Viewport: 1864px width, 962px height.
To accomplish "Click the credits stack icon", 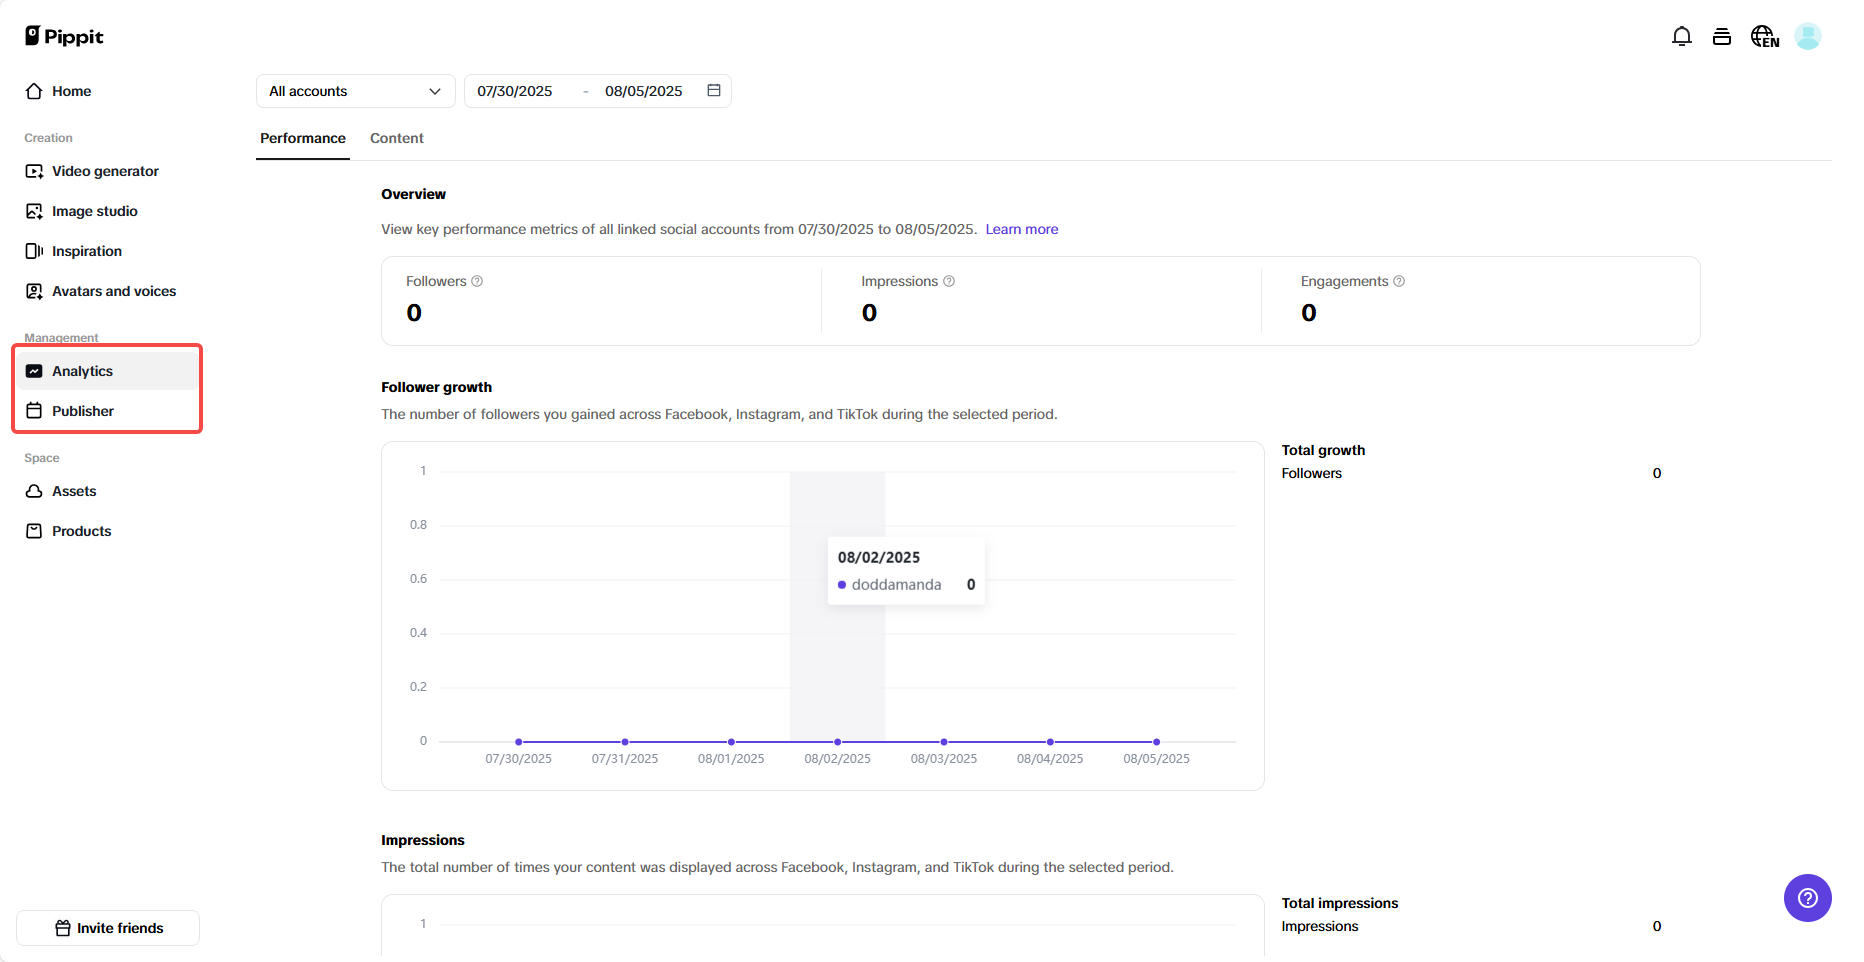I will pyautogui.click(x=1721, y=37).
